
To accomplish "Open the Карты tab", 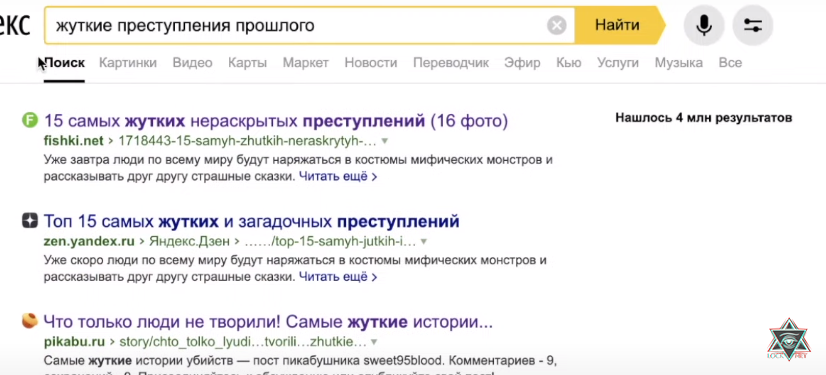I will pos(248,63).
